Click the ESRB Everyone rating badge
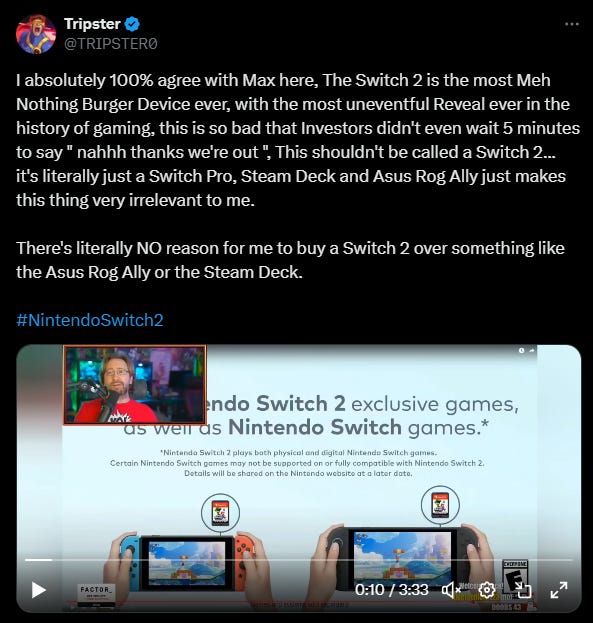Image resolution: width=593 pixels, height=623 pixels. [515, 578]
